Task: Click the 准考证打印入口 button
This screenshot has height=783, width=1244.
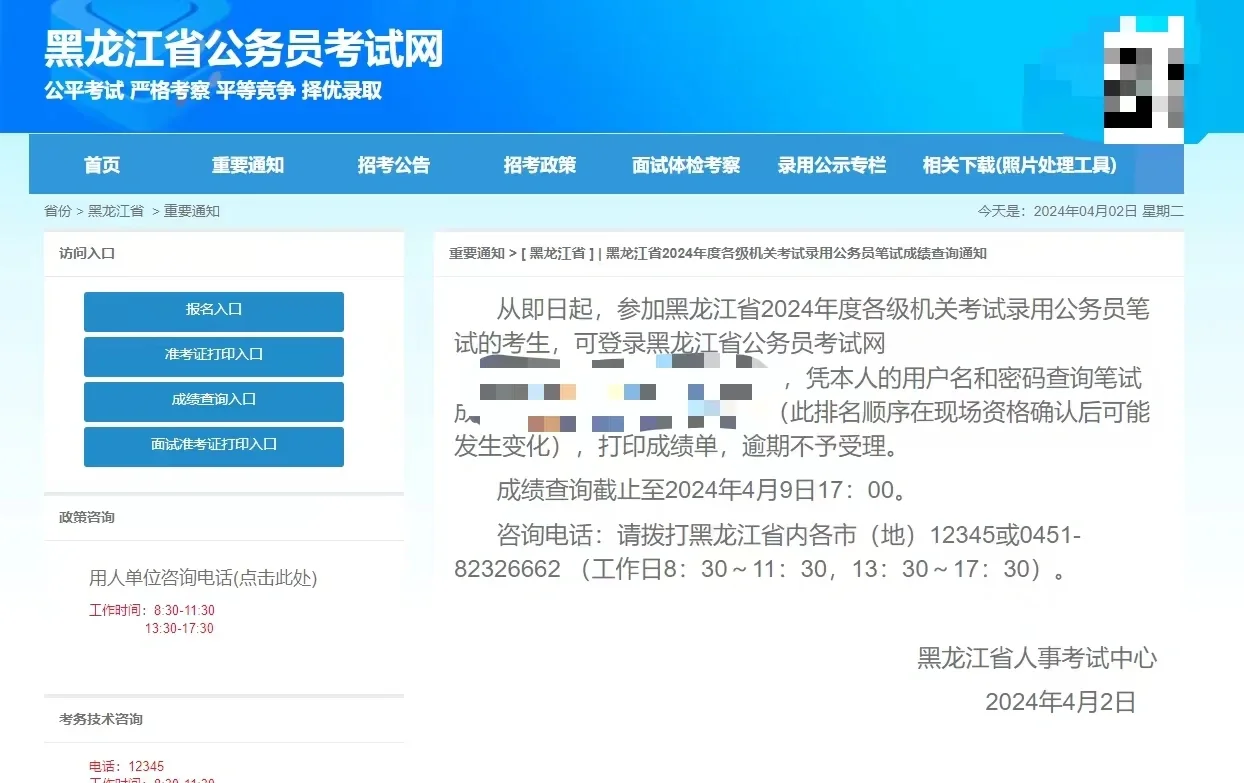Action: click(213, 356)
